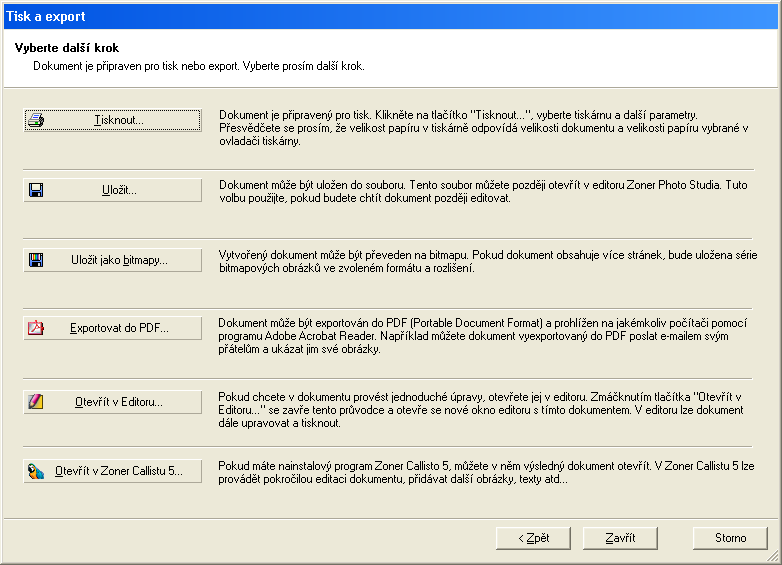Image resolution: width=782 pixels, height=565 pixels.
Task: Click description 'Dokument může být exportován do PDF'
Action: click(x=483, y=336)
